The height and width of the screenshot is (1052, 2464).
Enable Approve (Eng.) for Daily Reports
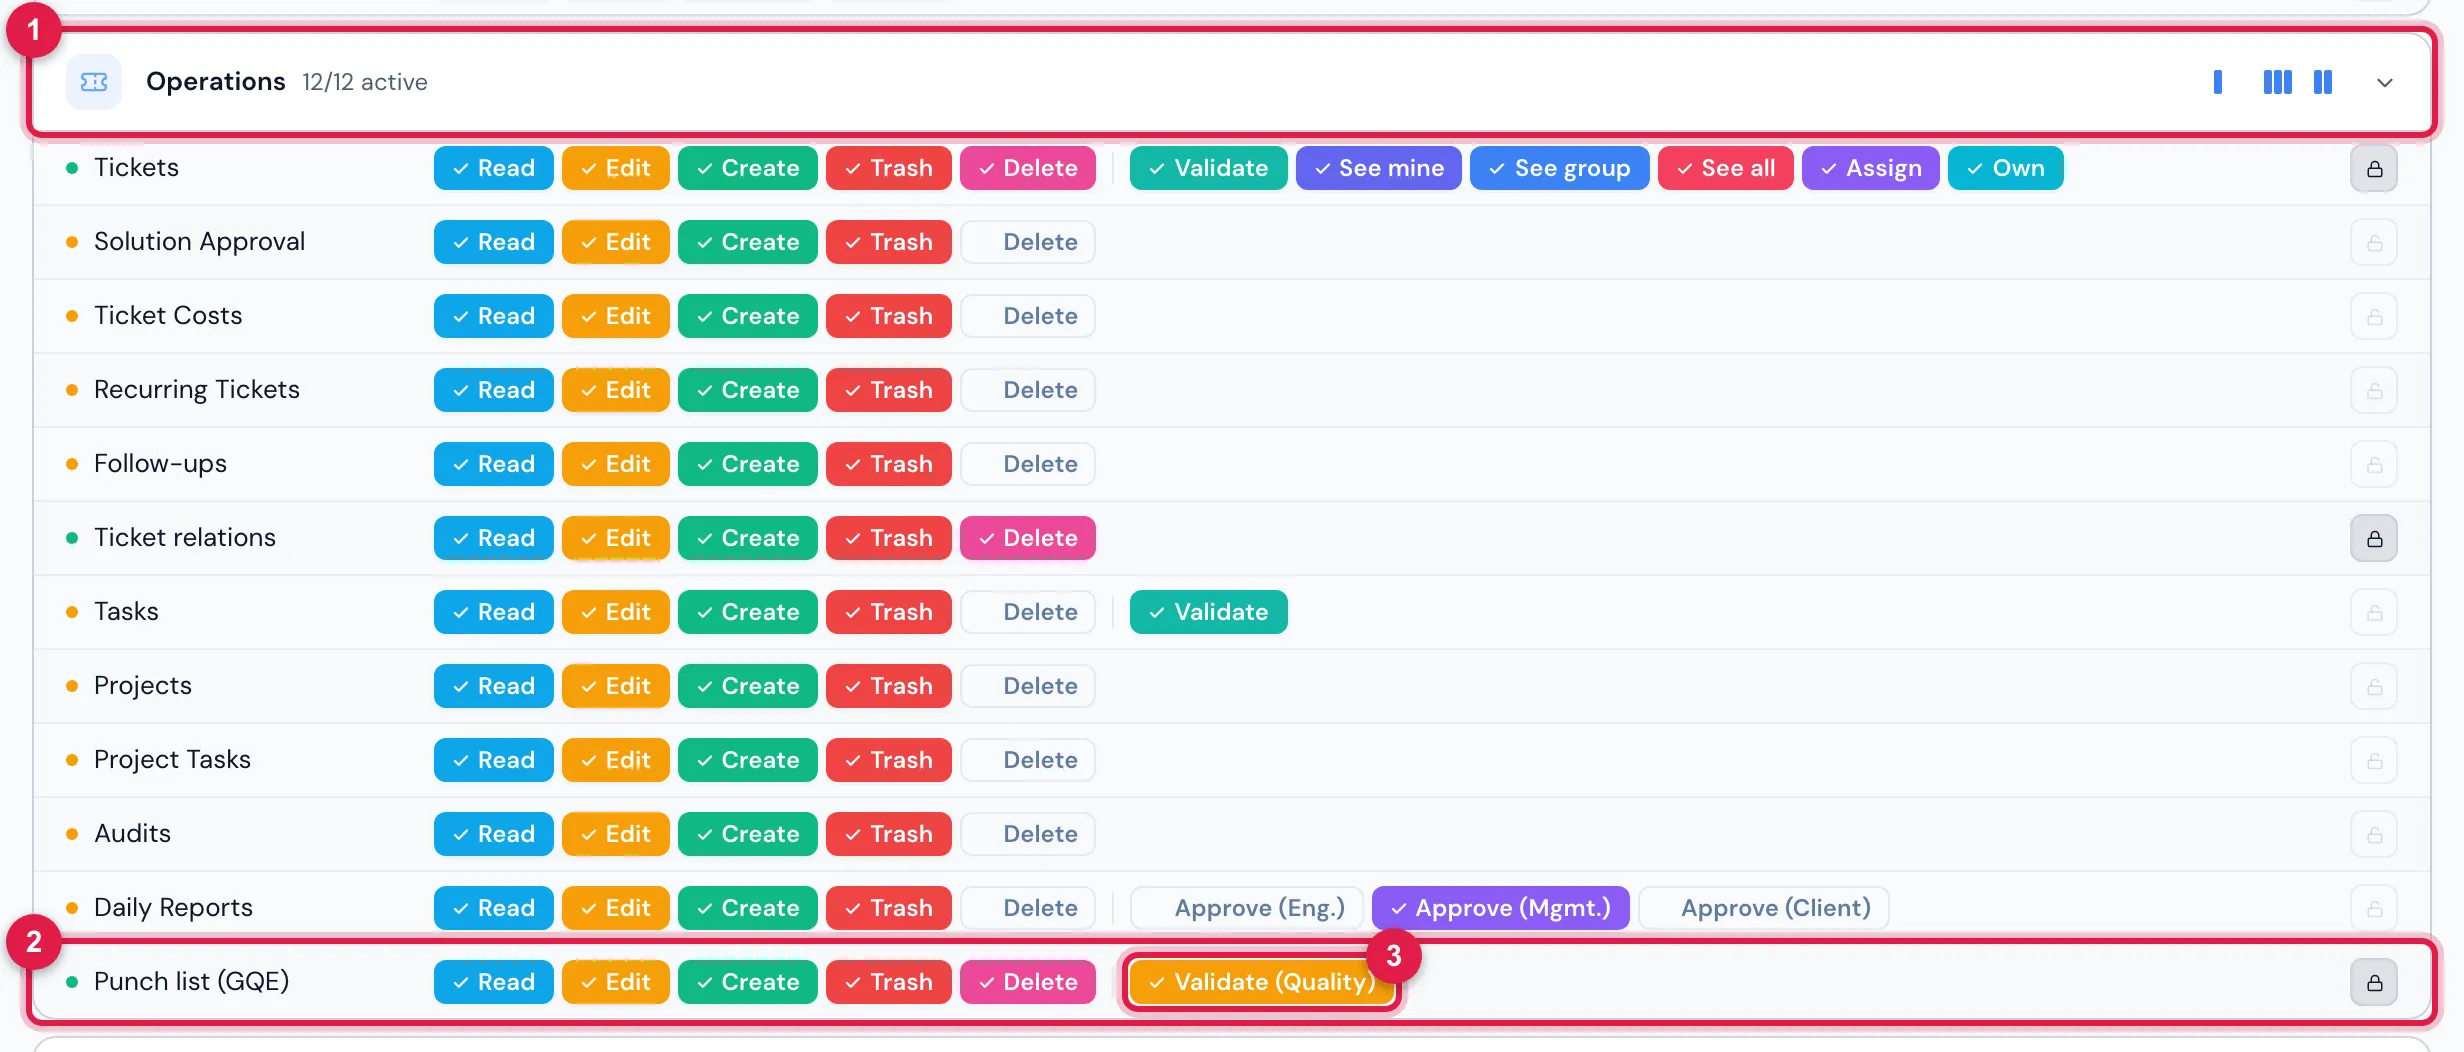tap(1246, 908)
